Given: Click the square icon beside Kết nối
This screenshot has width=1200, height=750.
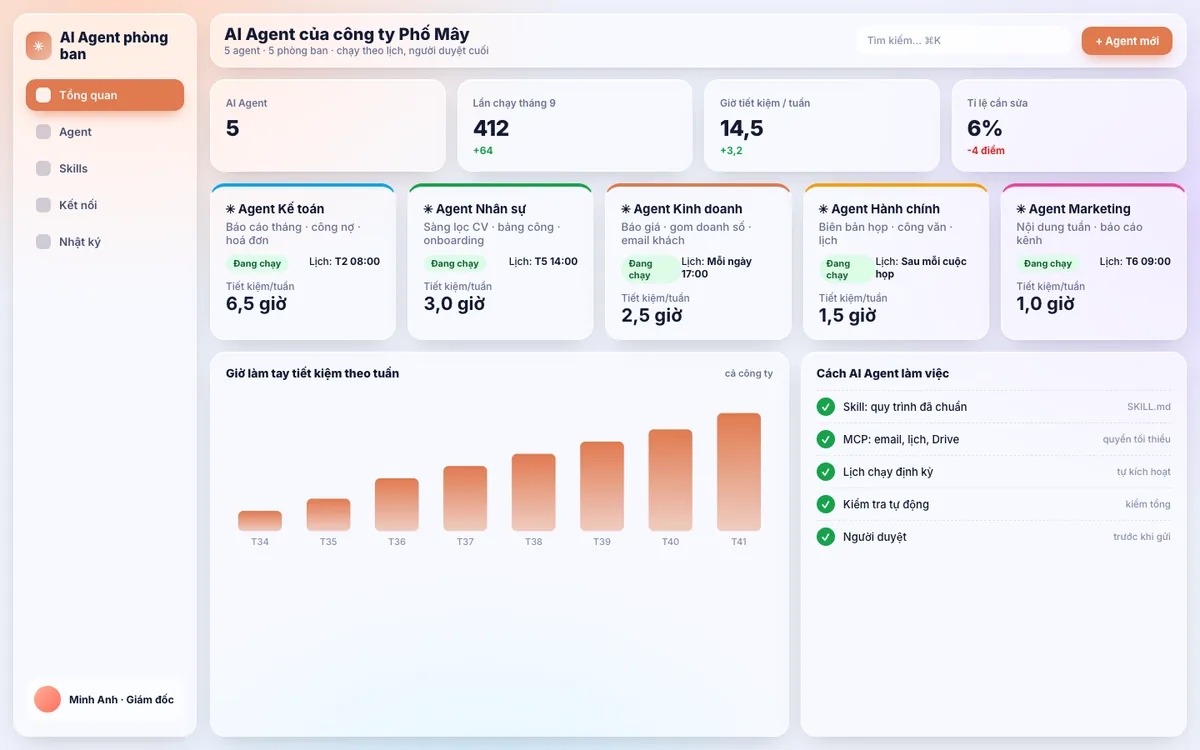Looking at the screenshot, I should tap(43, 205).
